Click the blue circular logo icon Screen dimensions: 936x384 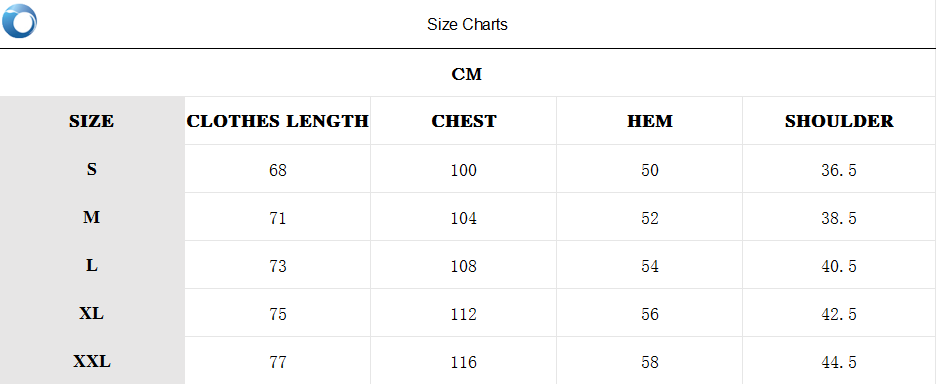click(19, 21)
